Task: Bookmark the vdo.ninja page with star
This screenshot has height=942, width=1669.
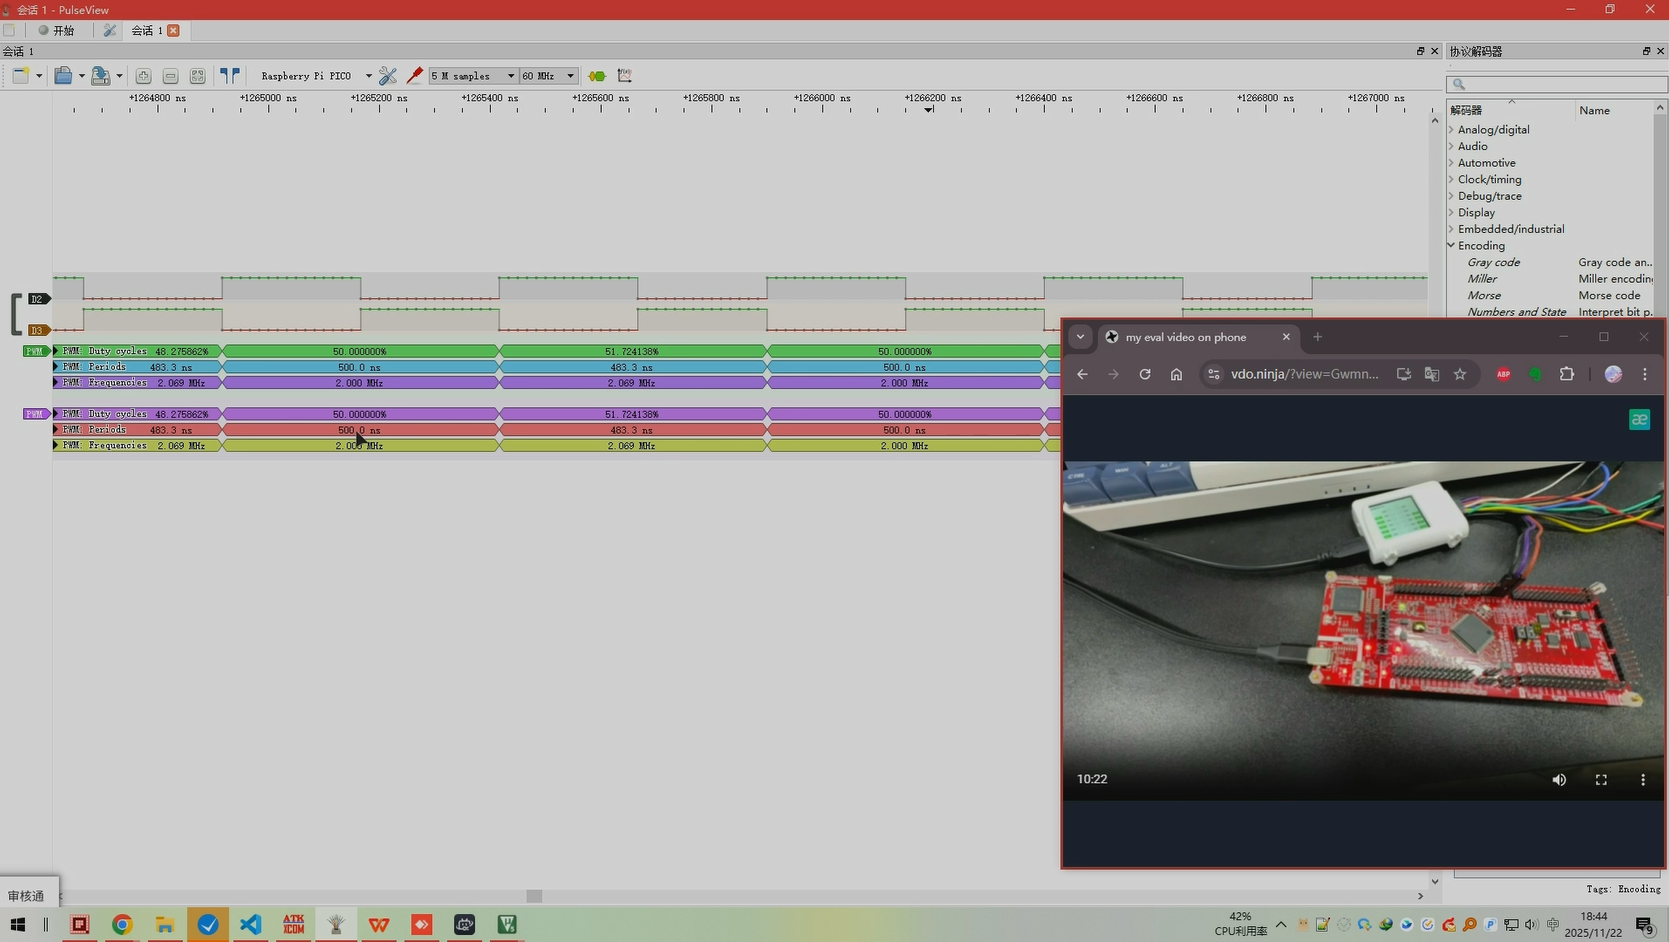Action: [x=1460, y=374]
